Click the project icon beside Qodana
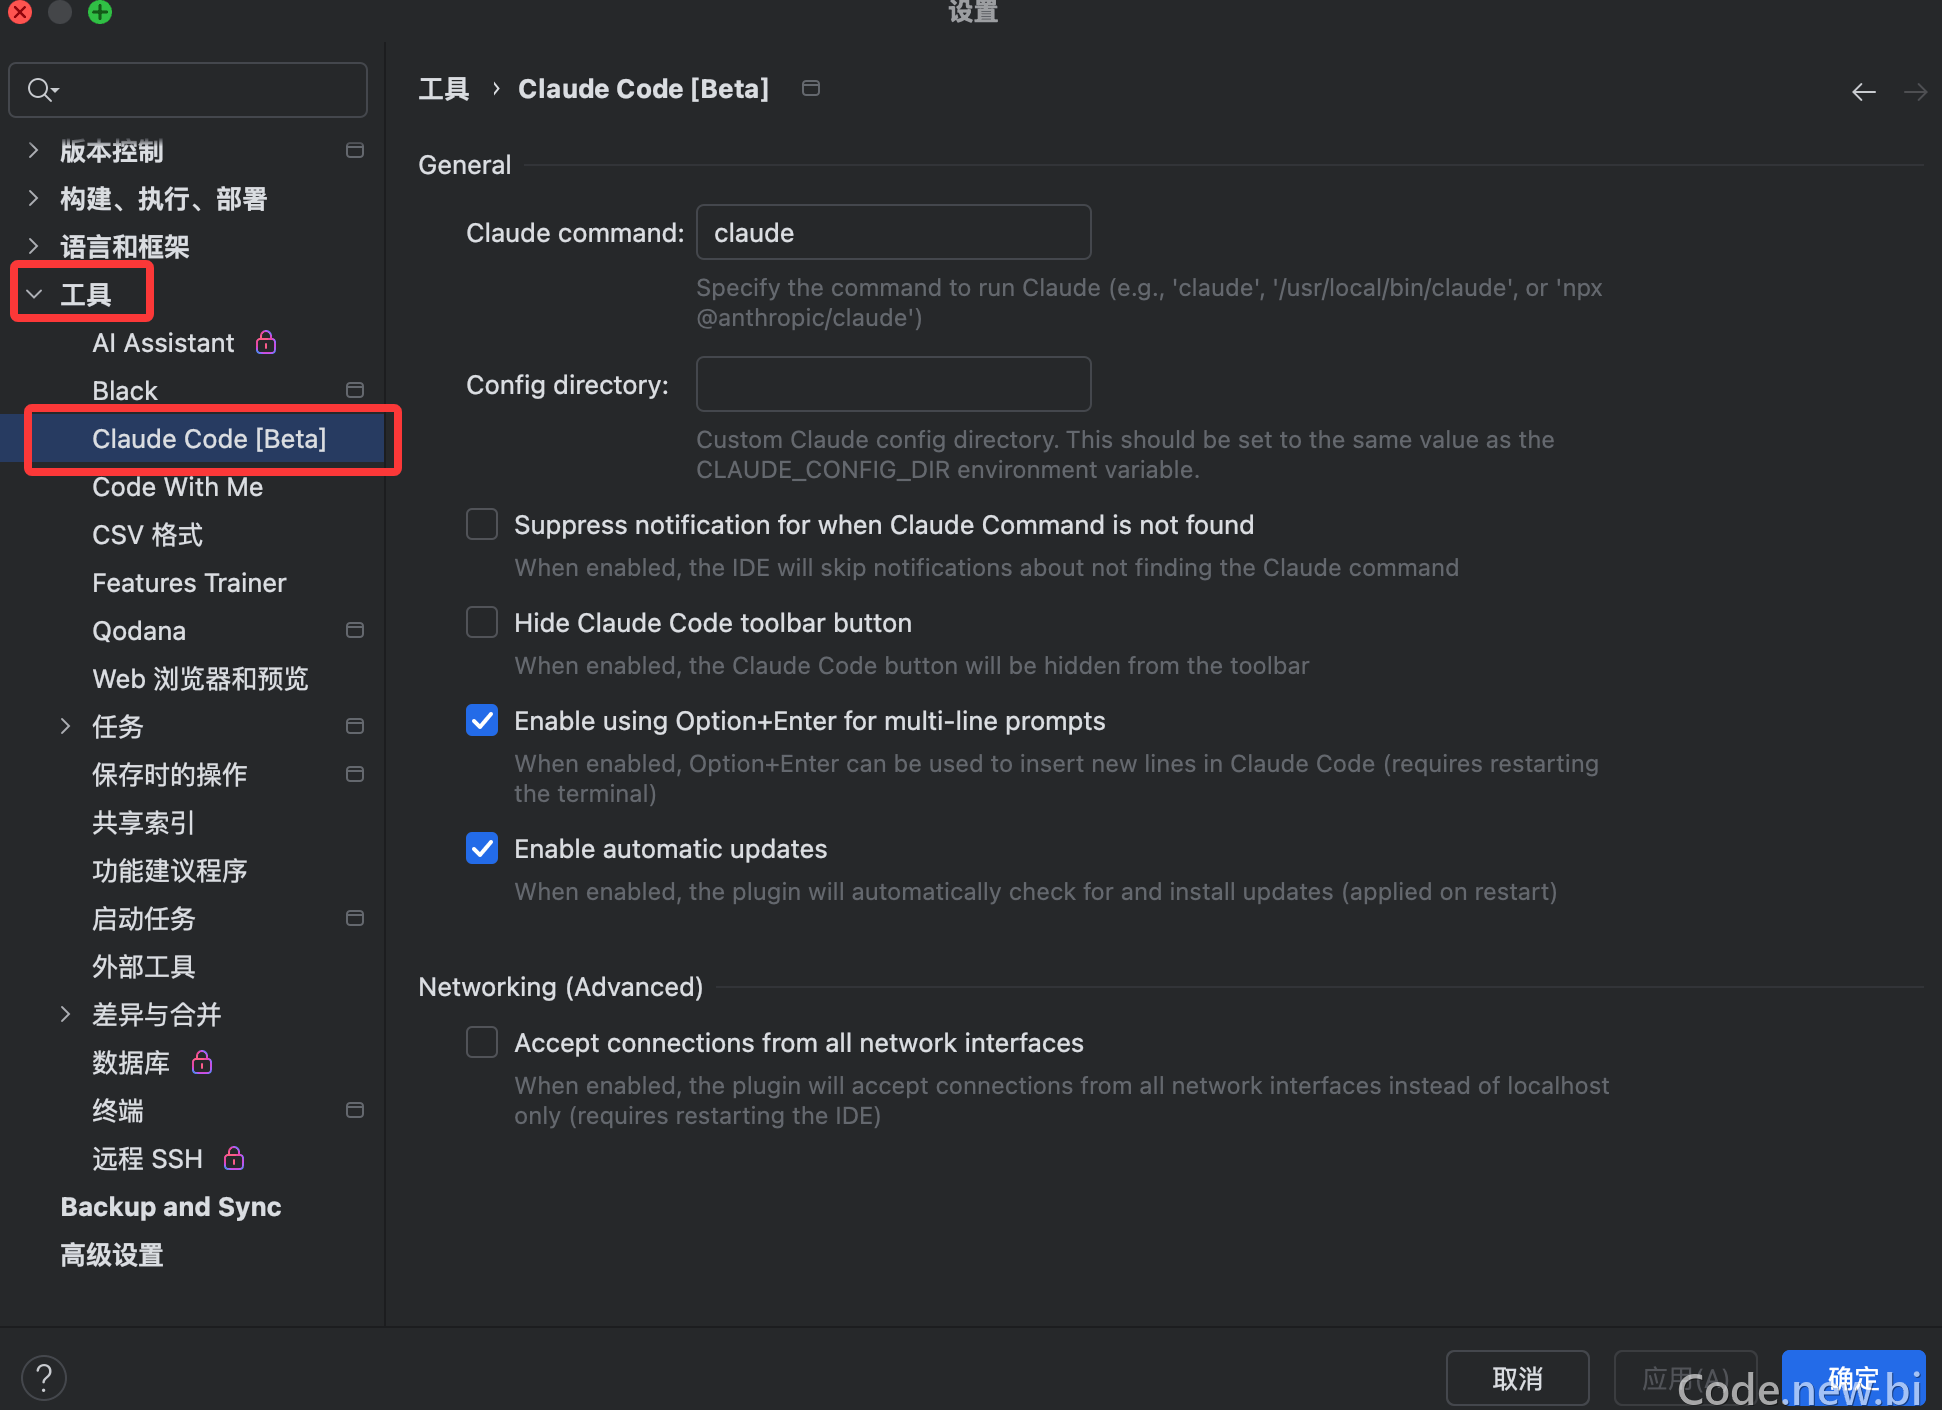 click(x=354, y=630)
